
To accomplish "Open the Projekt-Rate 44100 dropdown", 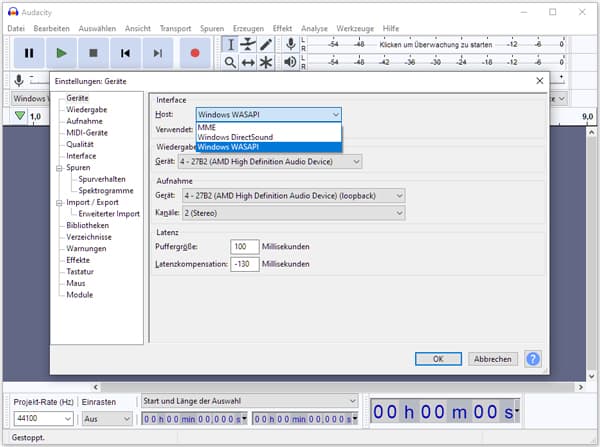I will point(43,418).
